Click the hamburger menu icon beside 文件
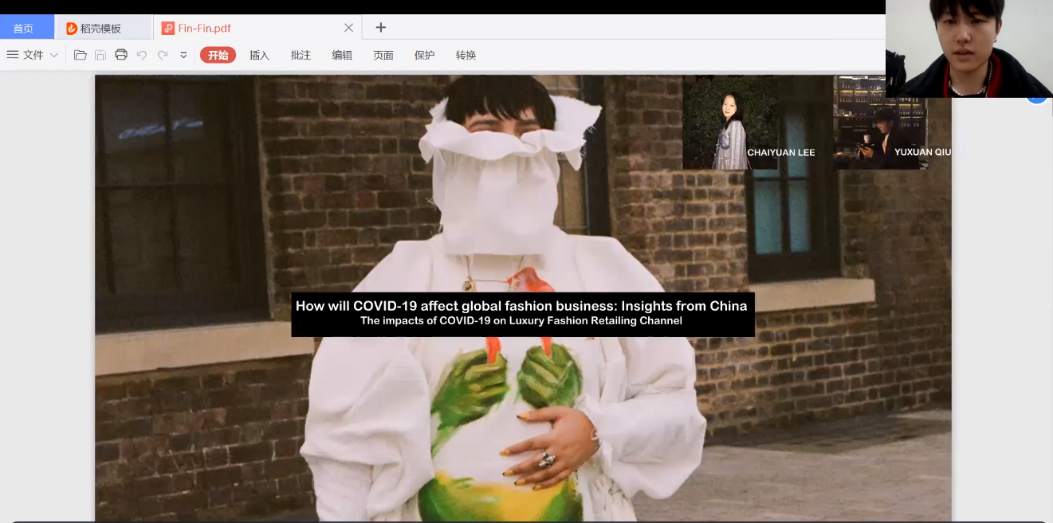The height and width of the screenshot is (523, 1053). tap(13, 55)
